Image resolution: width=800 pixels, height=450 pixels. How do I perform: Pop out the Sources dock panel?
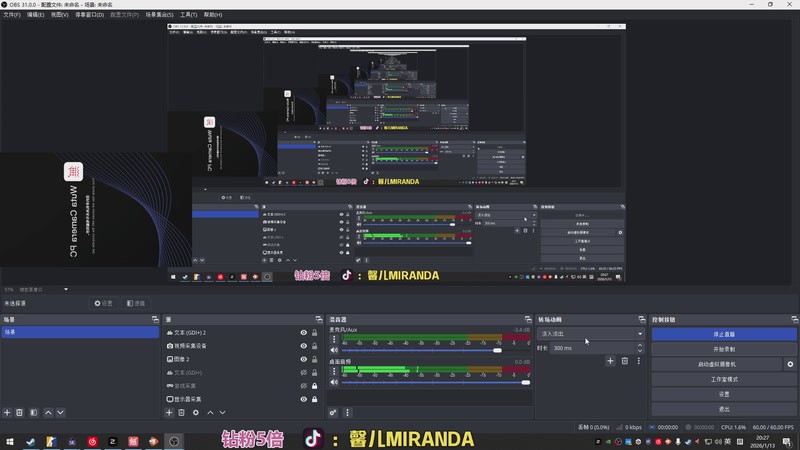(319, 319)
